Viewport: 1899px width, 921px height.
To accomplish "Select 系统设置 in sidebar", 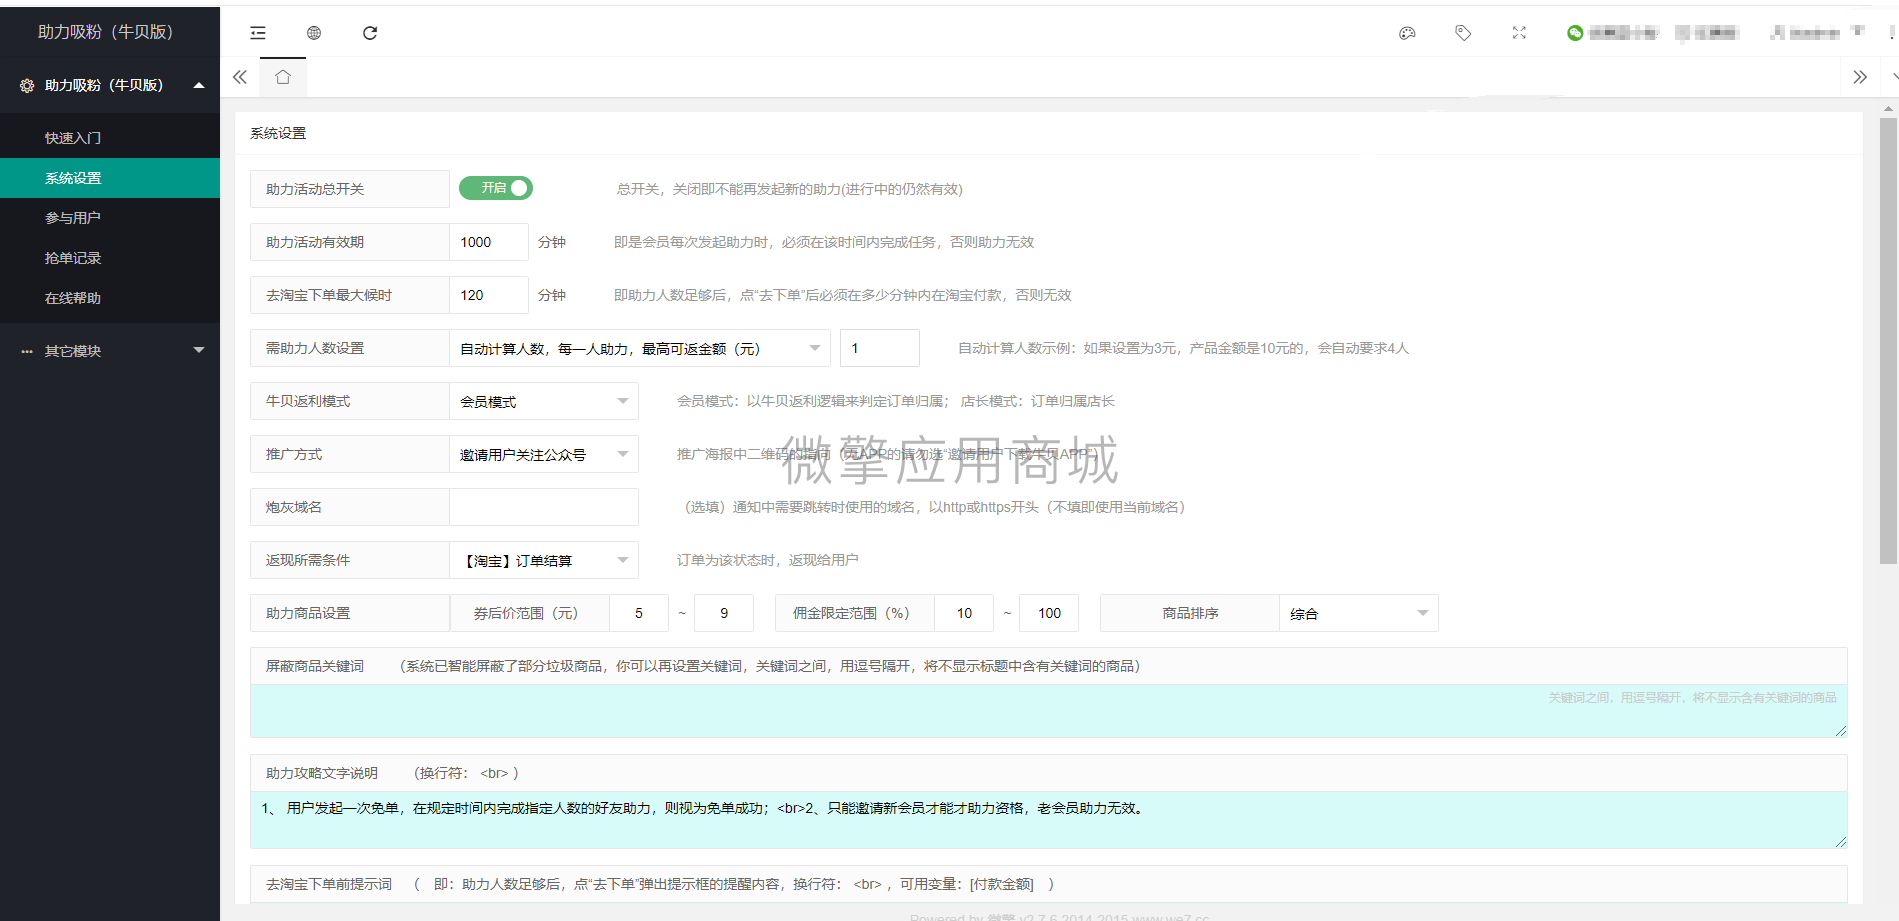I will (x=110, y=178).
